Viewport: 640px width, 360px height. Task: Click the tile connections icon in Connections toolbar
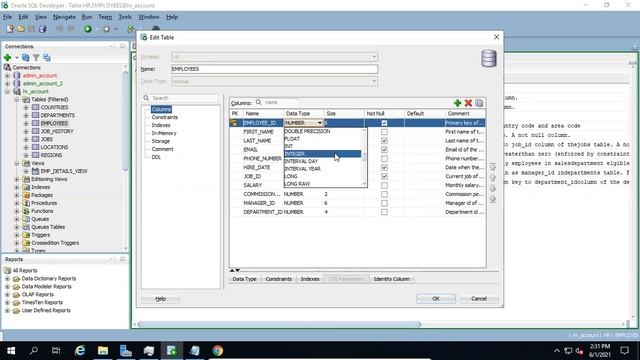[47, 58]
